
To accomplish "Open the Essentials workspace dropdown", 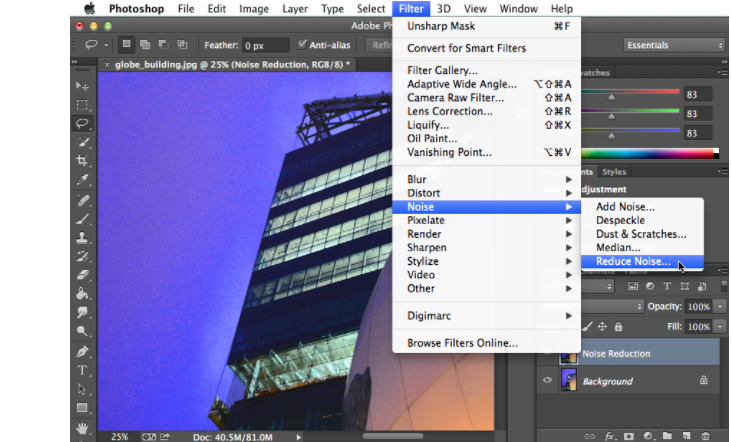I will (673, 45).
